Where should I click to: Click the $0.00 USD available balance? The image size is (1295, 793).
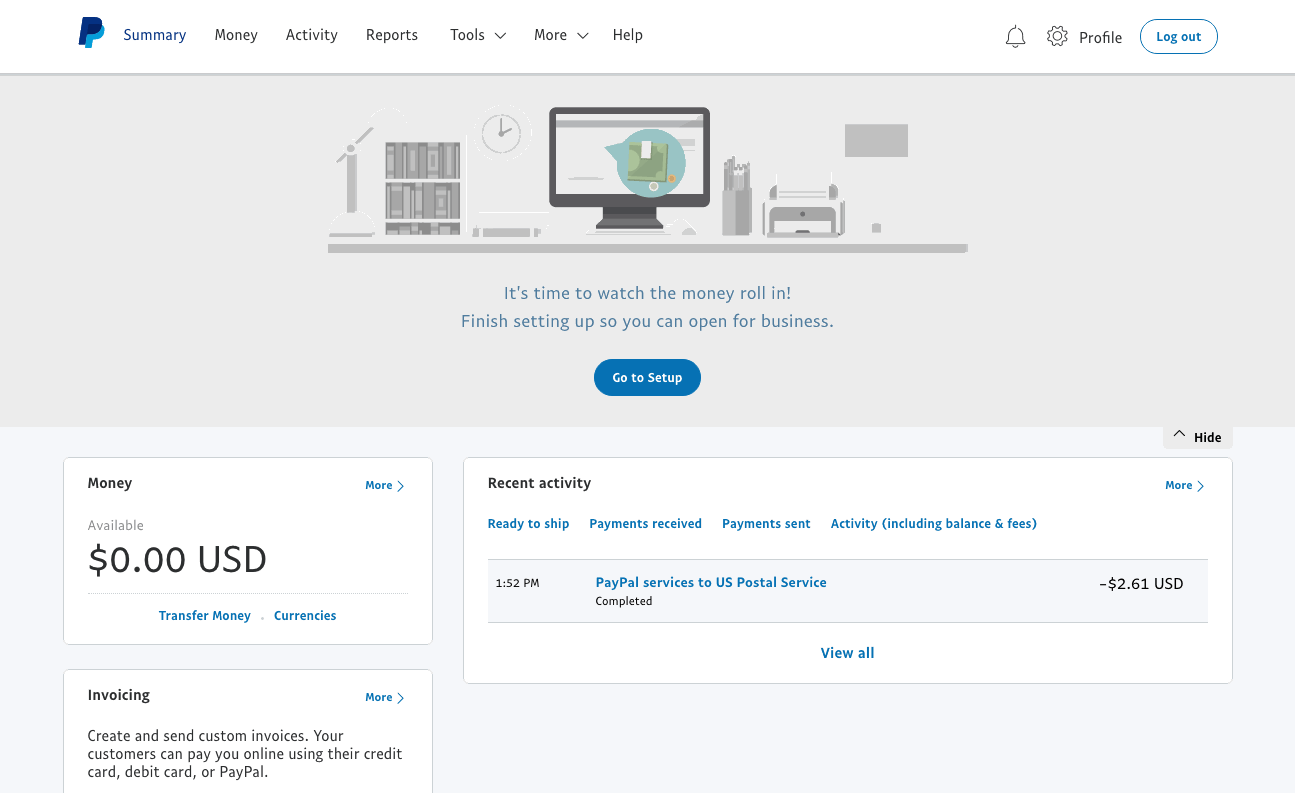tap(178, 559)
